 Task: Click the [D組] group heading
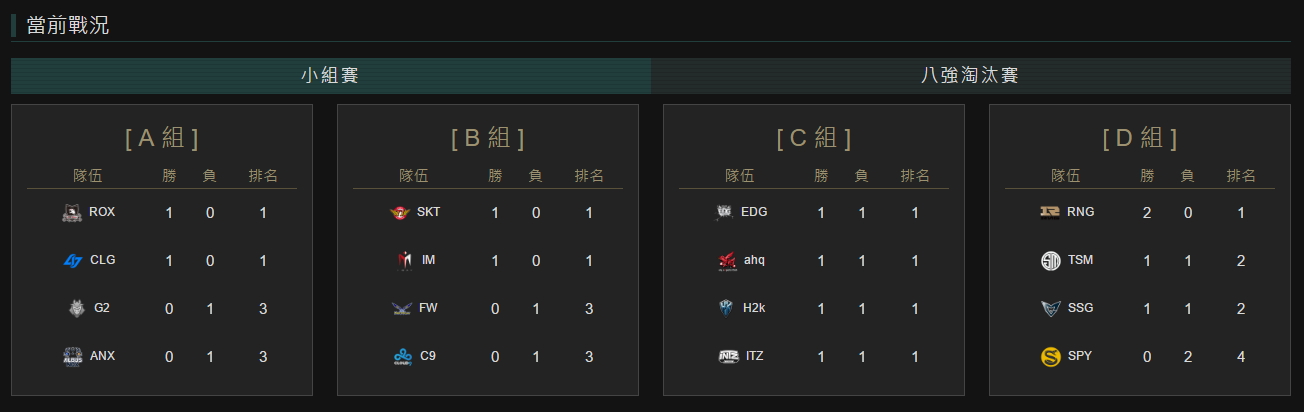coord(1139,138)
